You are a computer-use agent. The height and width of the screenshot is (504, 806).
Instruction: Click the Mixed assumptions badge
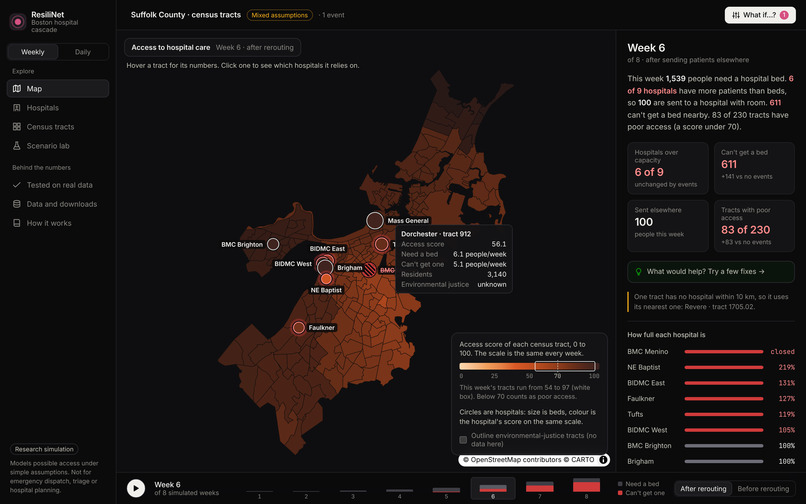click(280, 15)
